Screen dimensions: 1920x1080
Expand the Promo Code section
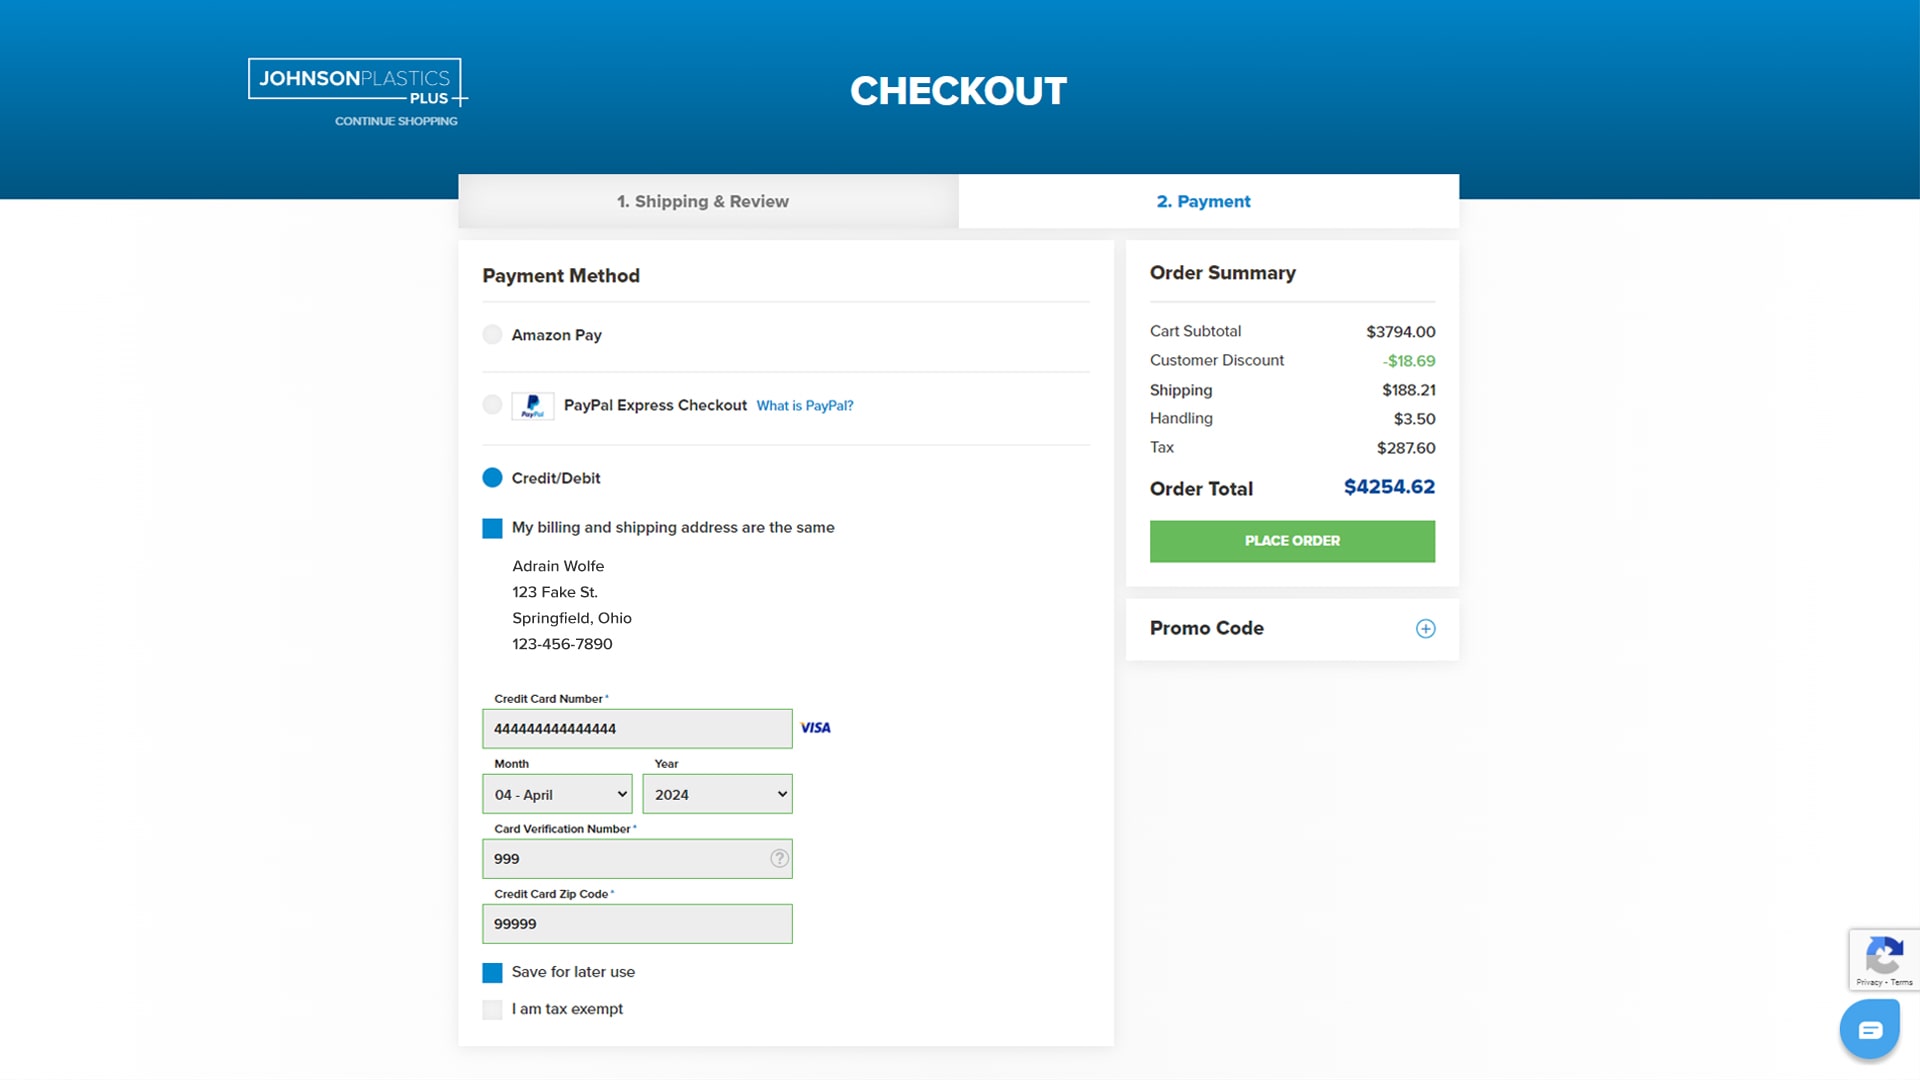pyautogui.click(x=1426, y=628)
